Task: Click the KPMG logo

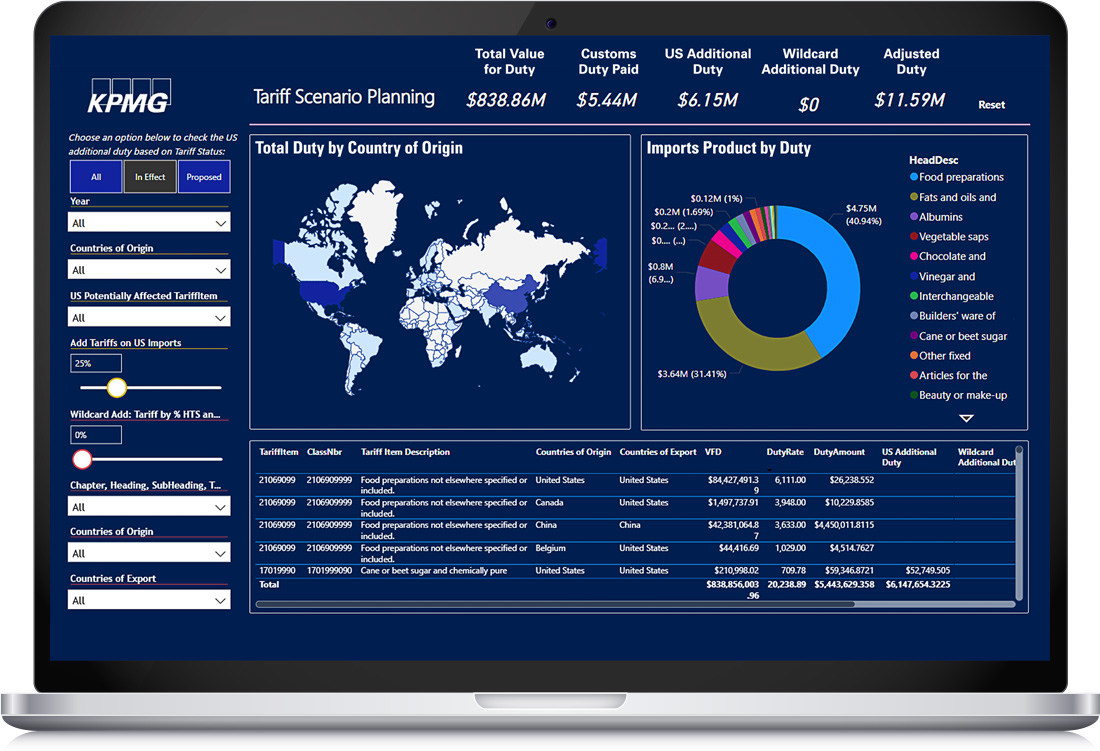Action: point(129,96)
